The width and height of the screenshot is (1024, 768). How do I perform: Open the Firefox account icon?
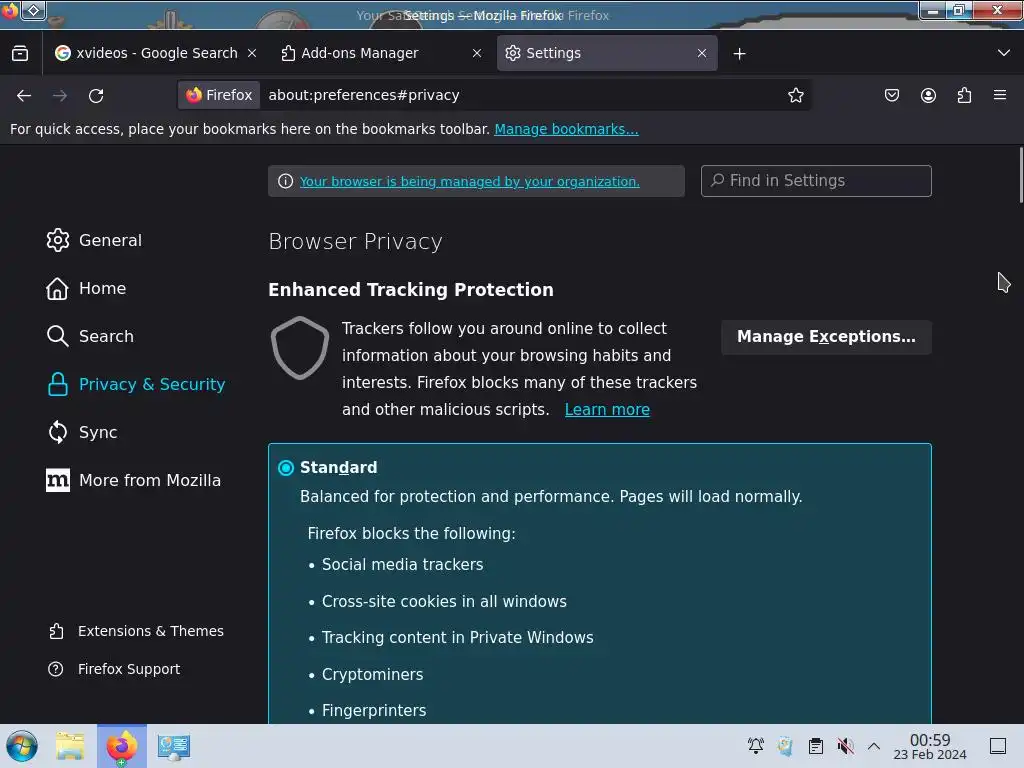click(x=928, y=95)
